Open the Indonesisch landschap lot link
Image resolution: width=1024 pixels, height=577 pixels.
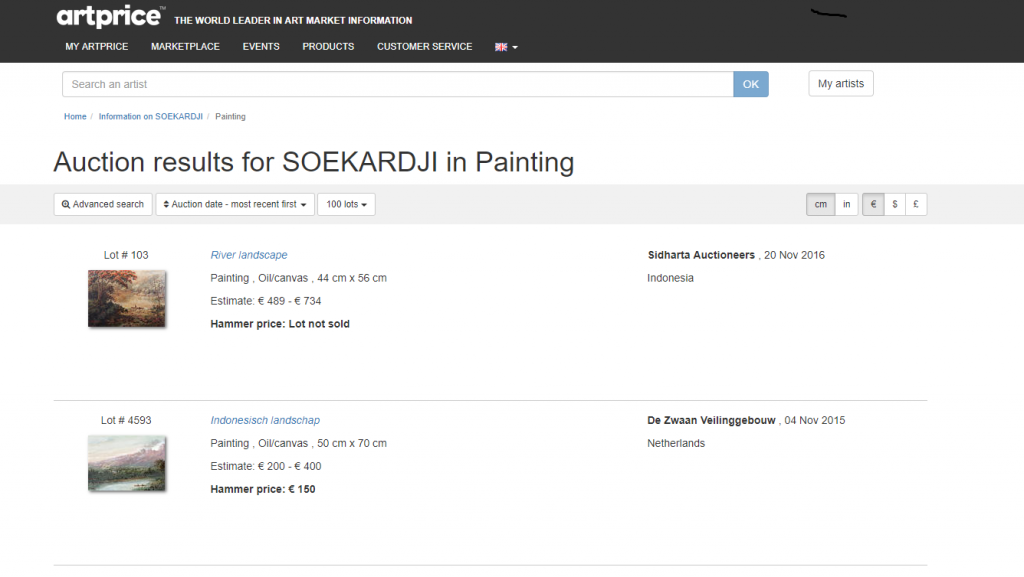(x=265, y=420)
